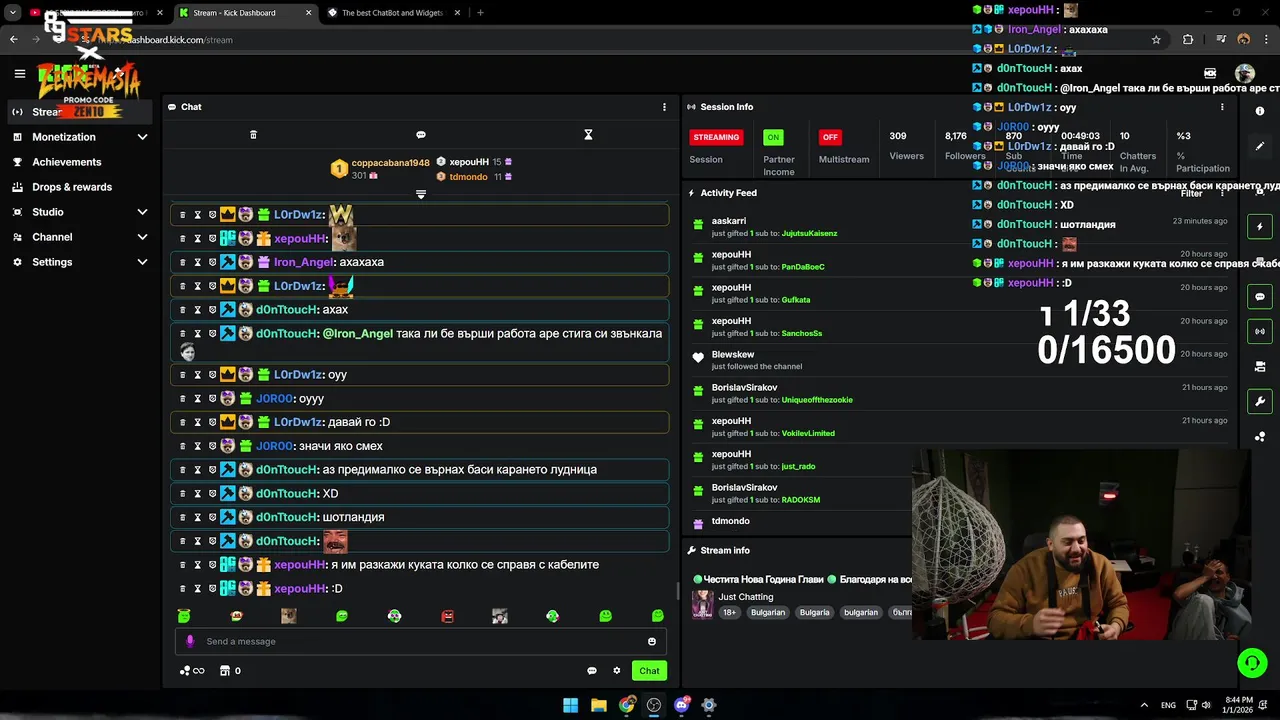Image resolution: width=1280 pixels, height=720 pixels.
Task: Open a new browser tab
Action: (x=480, y=13)
